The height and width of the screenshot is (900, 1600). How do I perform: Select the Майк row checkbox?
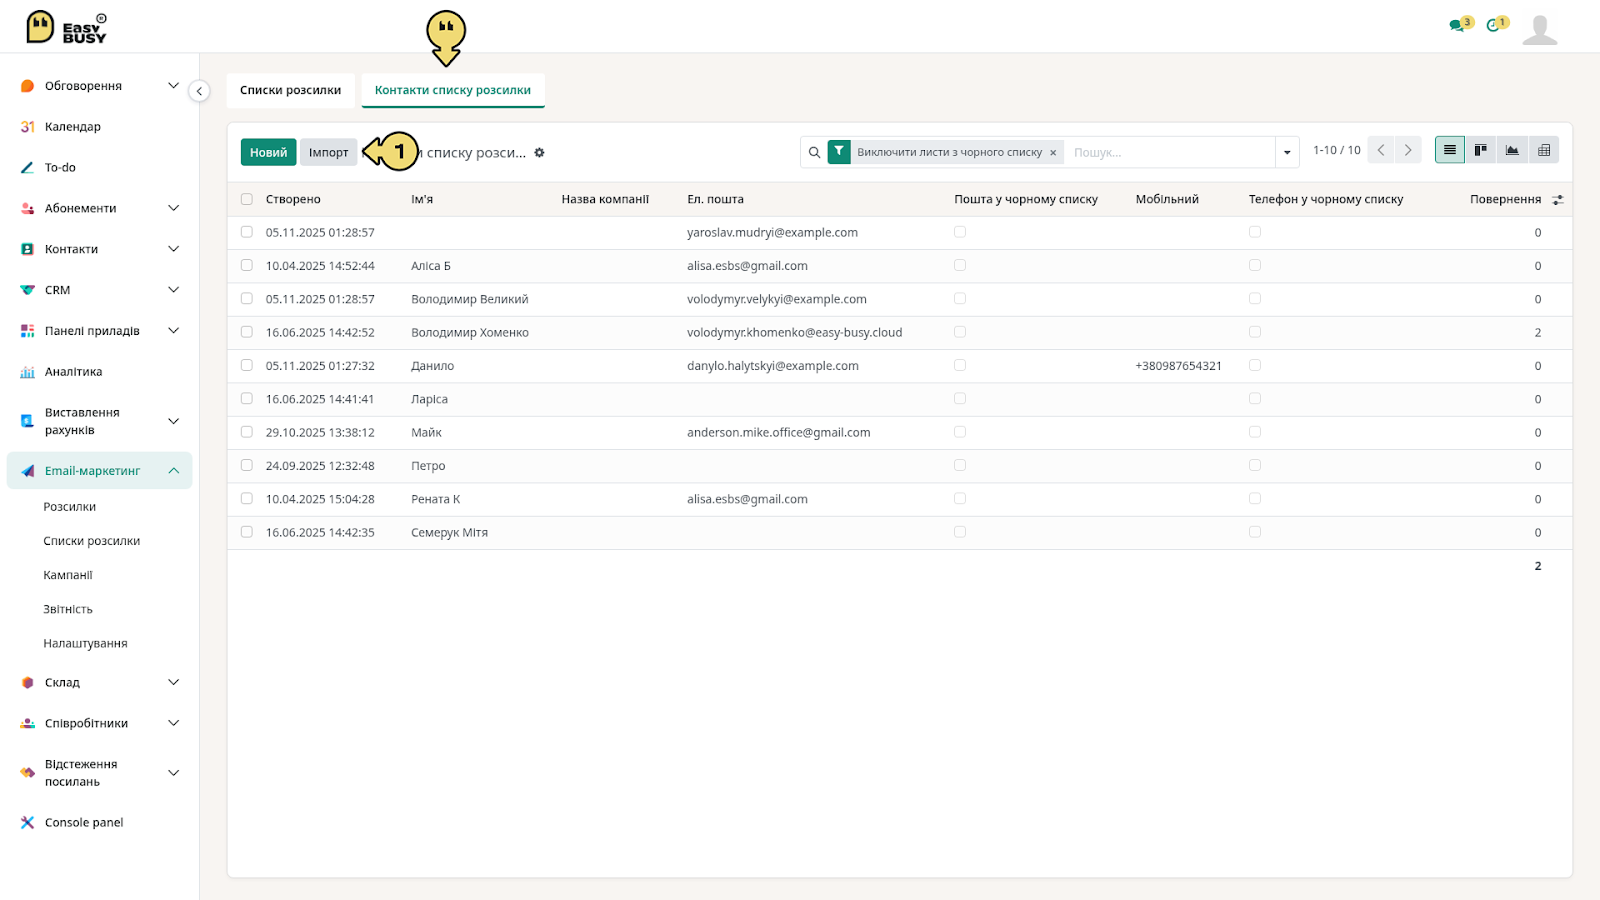[246, 432]
